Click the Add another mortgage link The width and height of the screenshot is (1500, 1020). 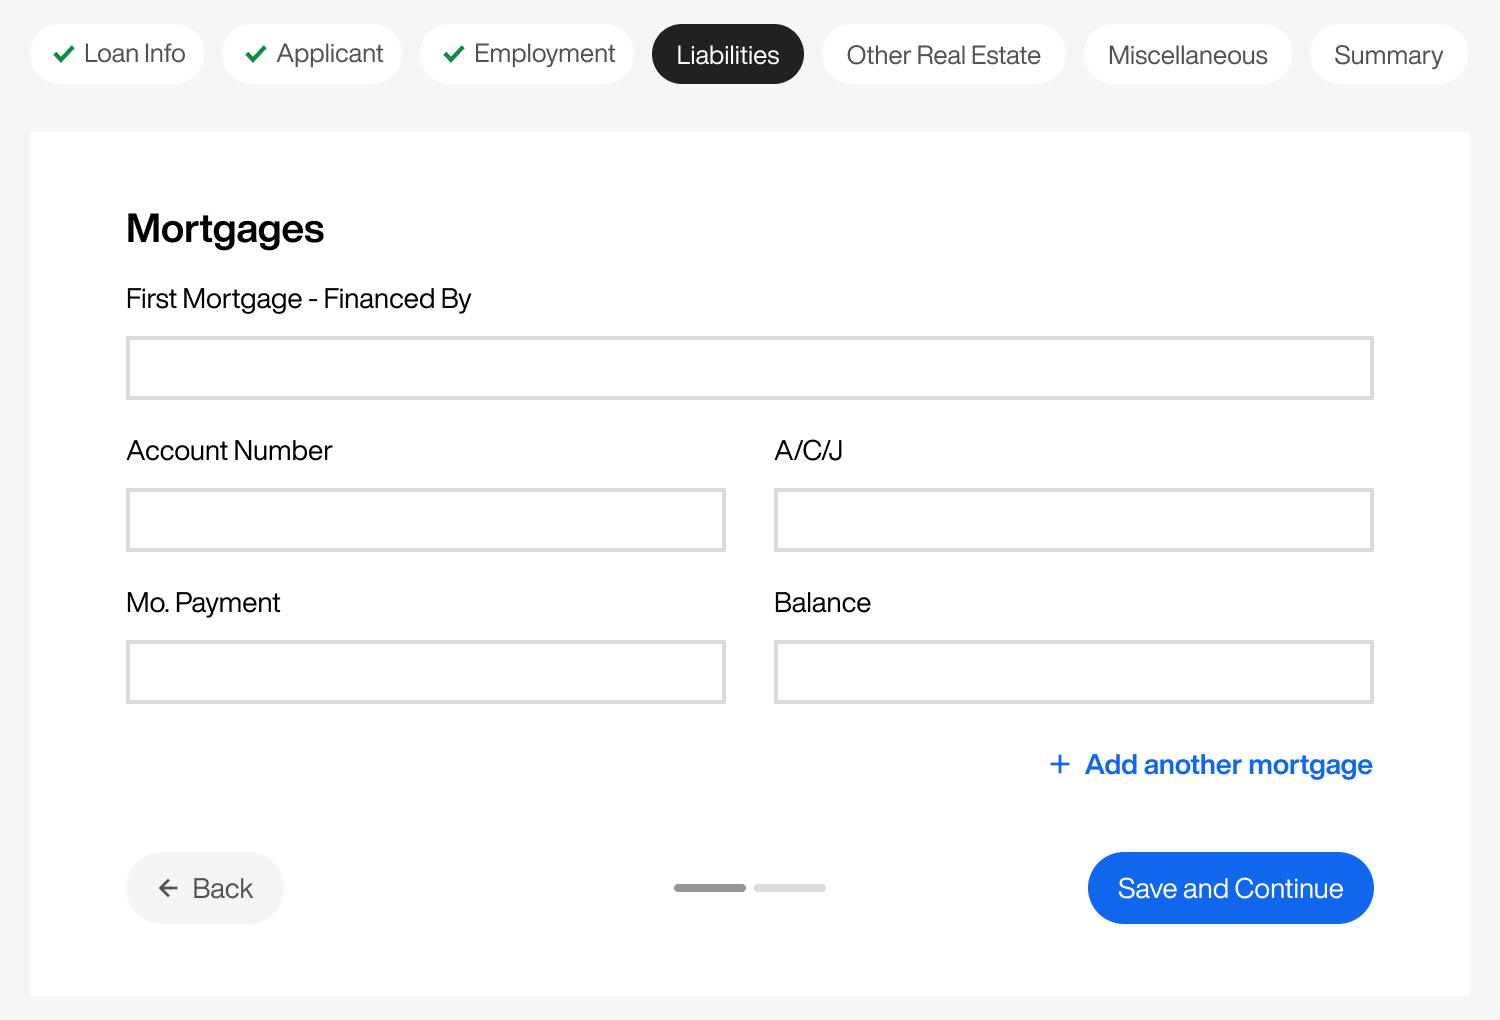click(x=1227, y=765)
